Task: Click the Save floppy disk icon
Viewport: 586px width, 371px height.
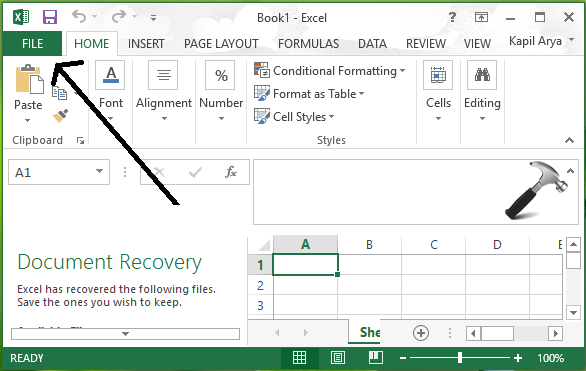Action: tap(50, 17)
